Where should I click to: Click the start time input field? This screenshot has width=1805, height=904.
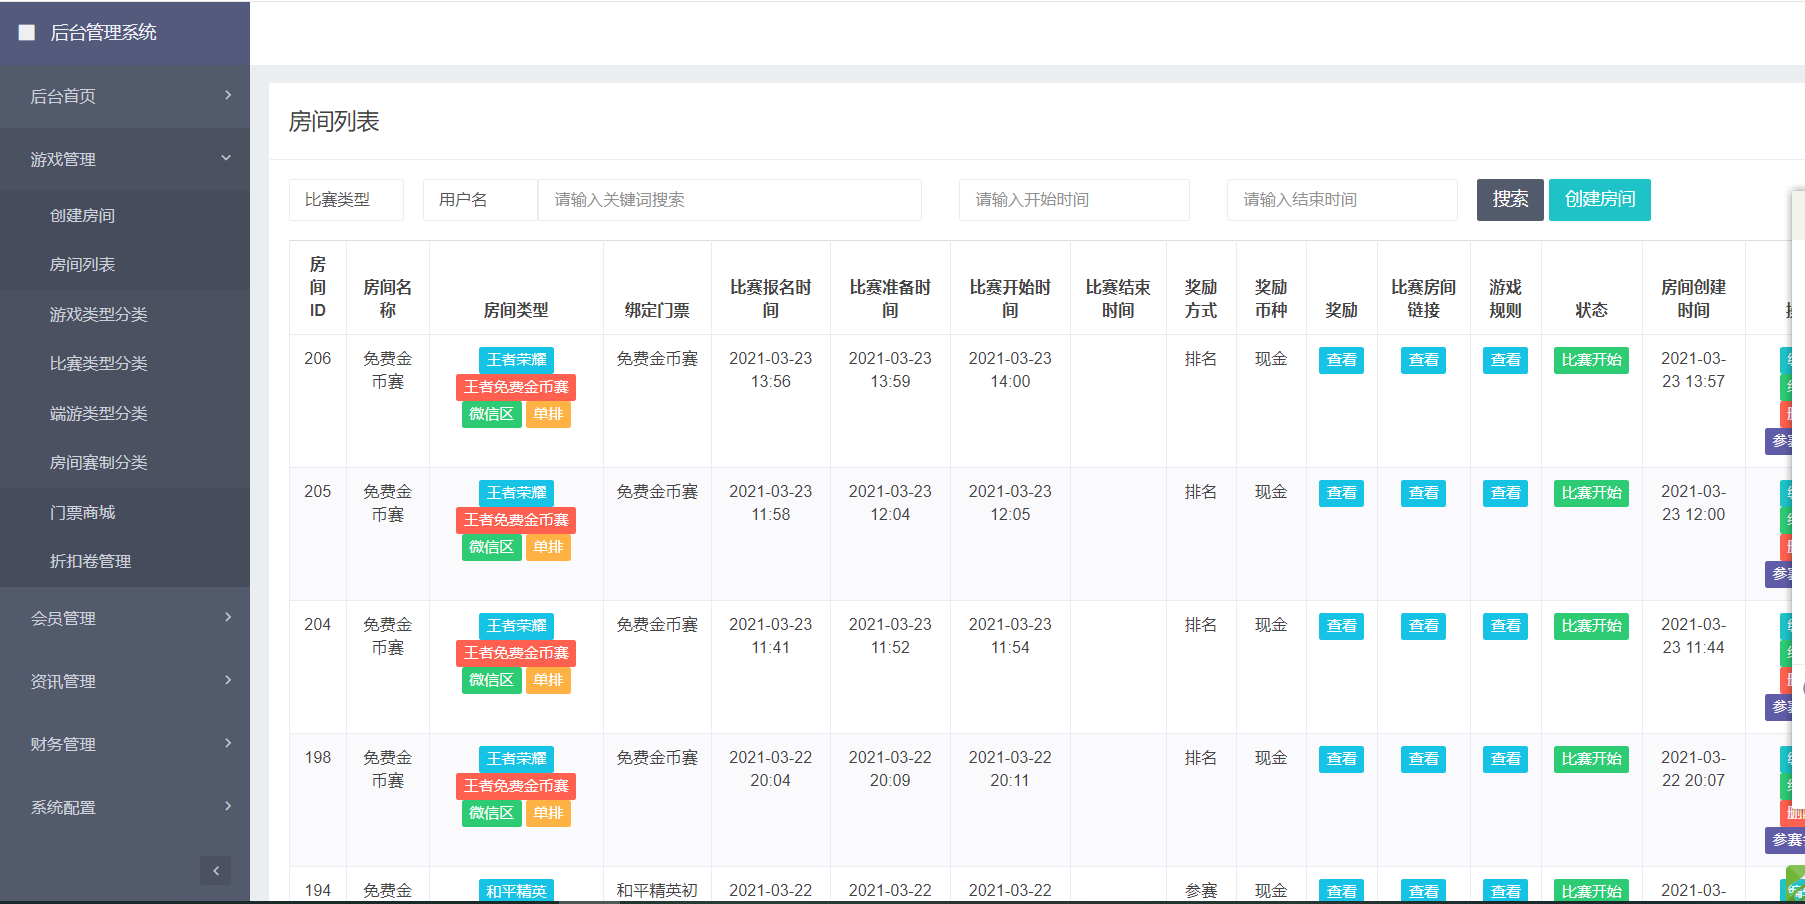coord(1073,200)
